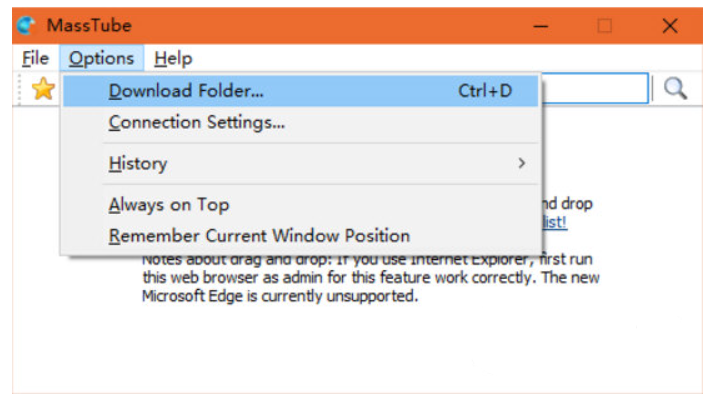Open the File menu
This screenshot has width=714, height=404.
click(35, 59)
